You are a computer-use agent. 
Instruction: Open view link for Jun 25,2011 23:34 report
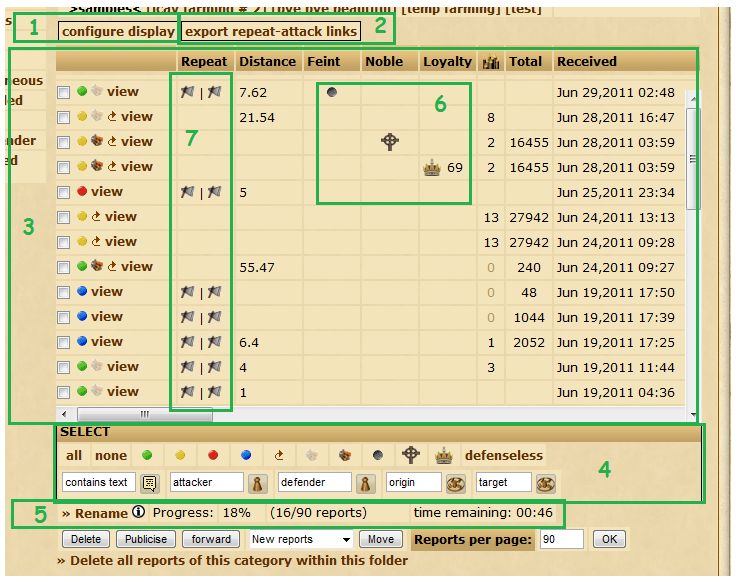point(107,191)
